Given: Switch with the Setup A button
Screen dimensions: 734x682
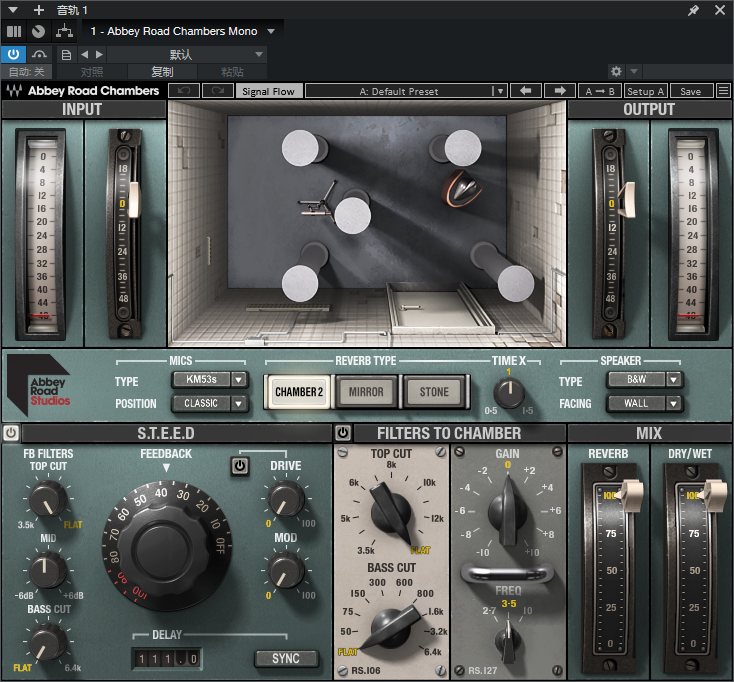Looking at the screenshot, I should pyautogui.click(x=646, y=91).
